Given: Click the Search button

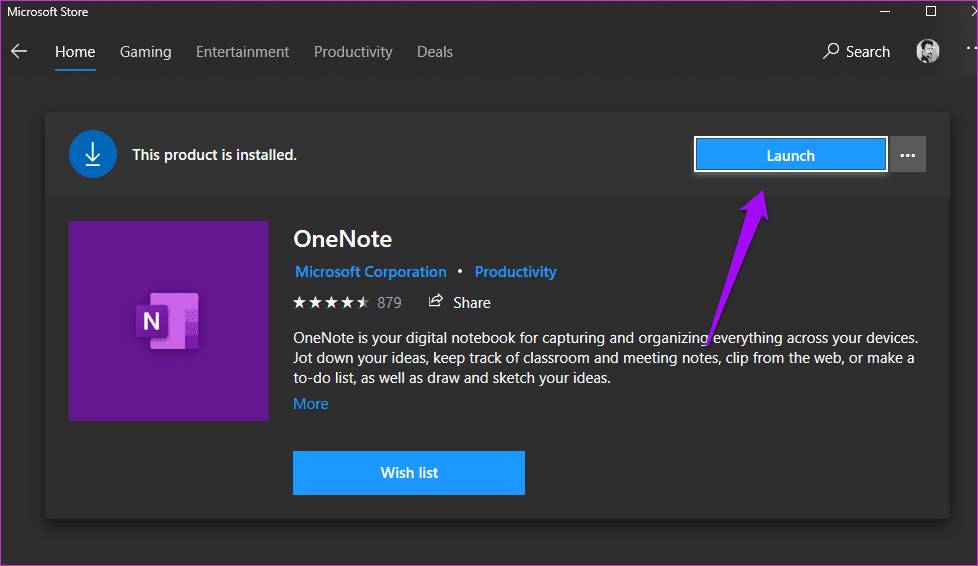Looking at the screenshot, I should click(x=856, y=51).
